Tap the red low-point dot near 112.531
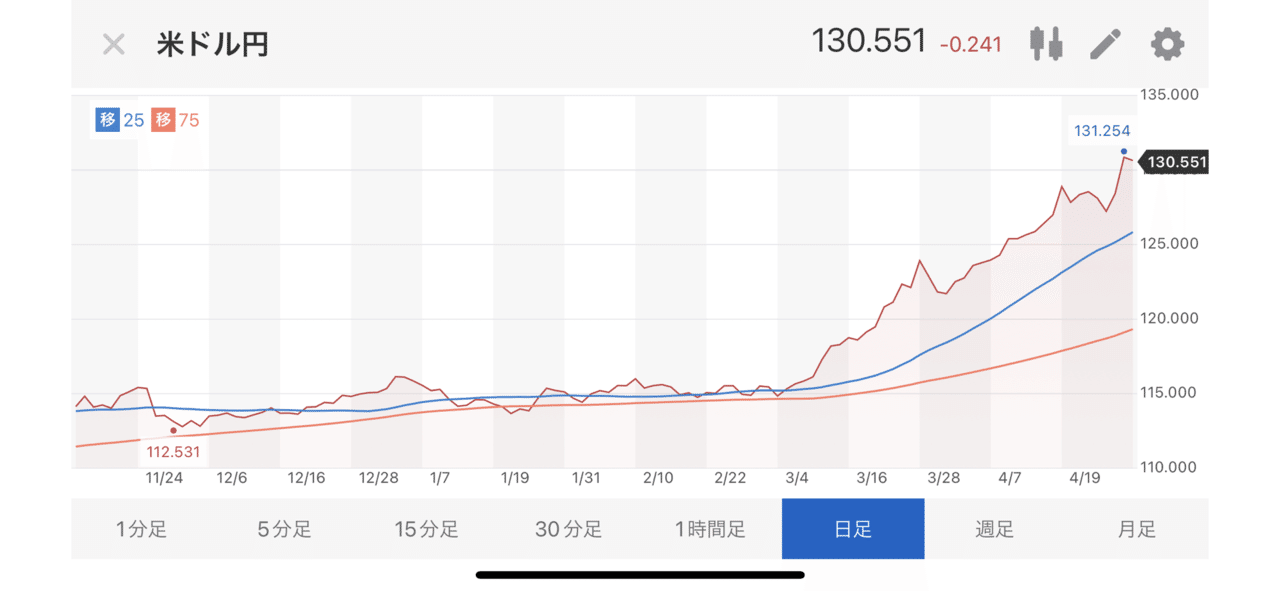Viewport: 1280px width, 591px height. click(x=174, y=430)
